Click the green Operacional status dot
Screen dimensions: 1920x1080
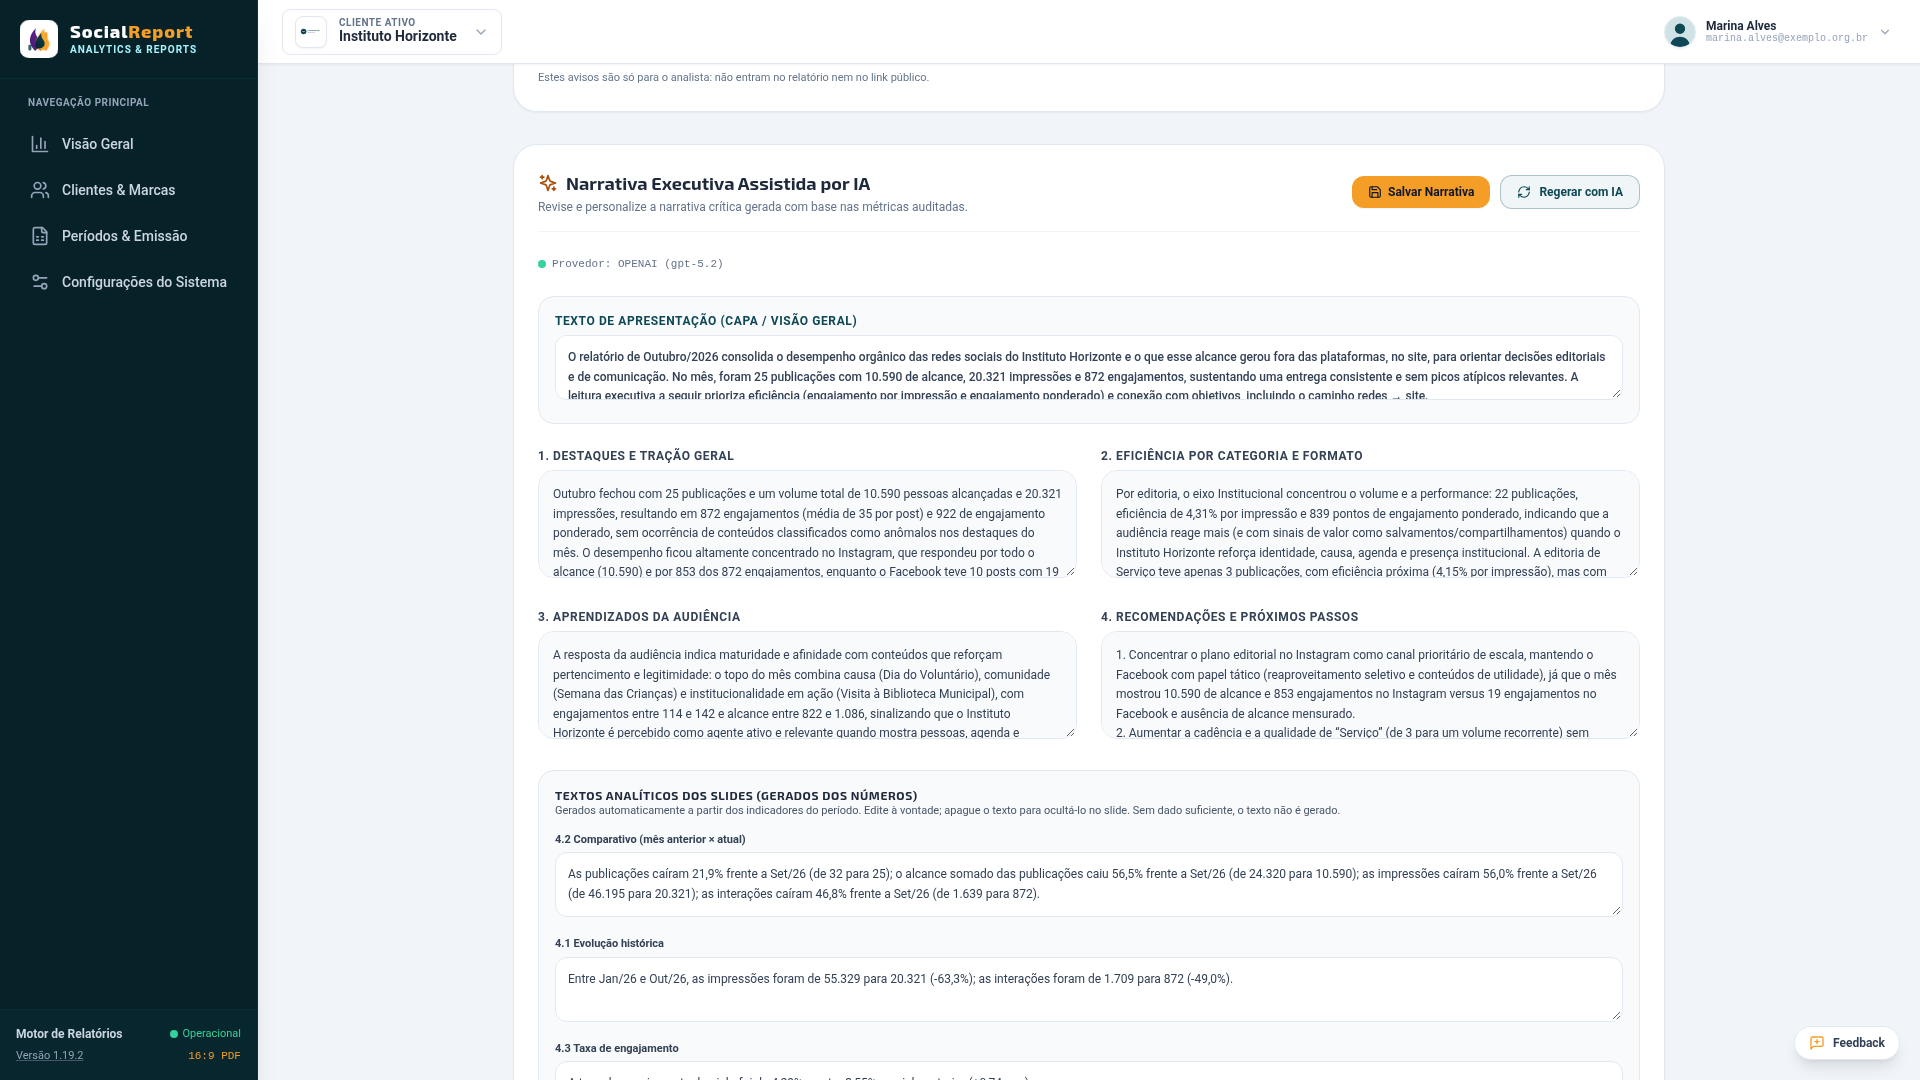(x=174, y=1034)
